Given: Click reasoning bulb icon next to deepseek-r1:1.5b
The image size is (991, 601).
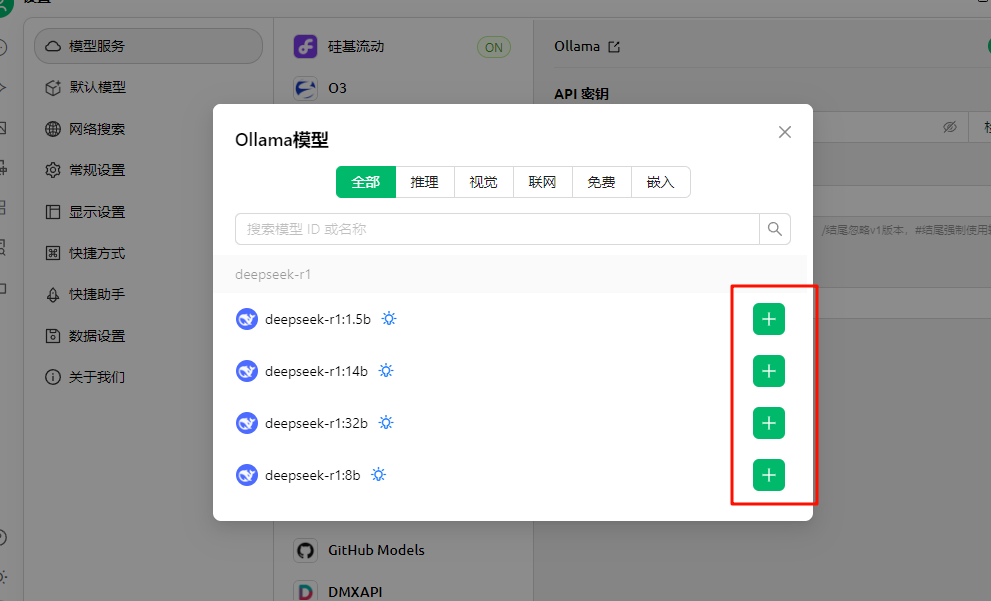Looking at the screenshot, I should [x=389, y=319].
